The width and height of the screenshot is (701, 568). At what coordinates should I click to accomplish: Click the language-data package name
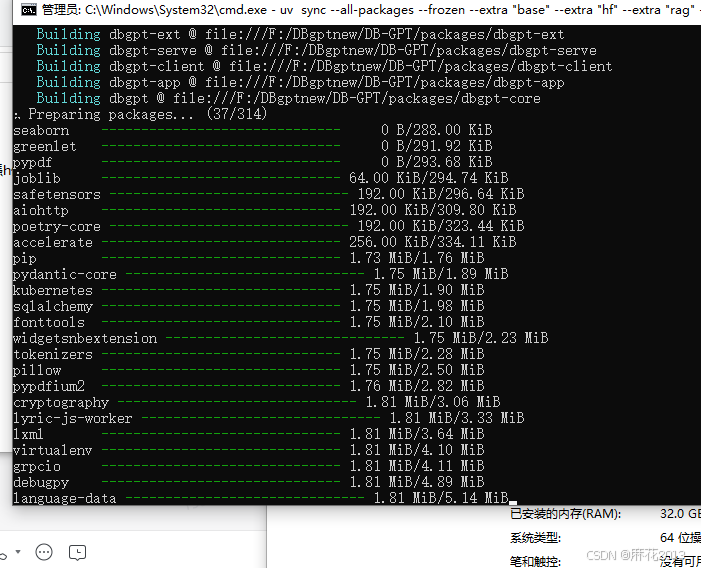tap(65, 498)
